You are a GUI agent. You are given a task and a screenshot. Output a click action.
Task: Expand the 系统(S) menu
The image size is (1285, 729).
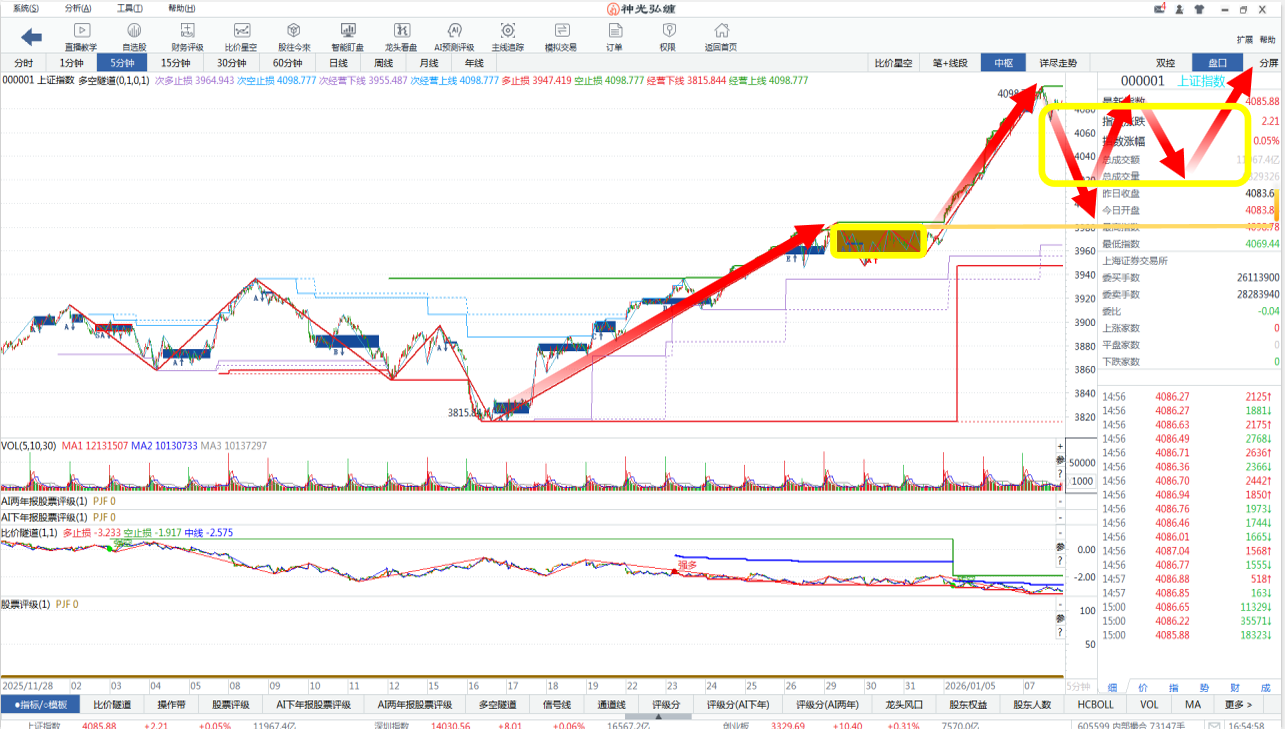[x=27, y=8]
